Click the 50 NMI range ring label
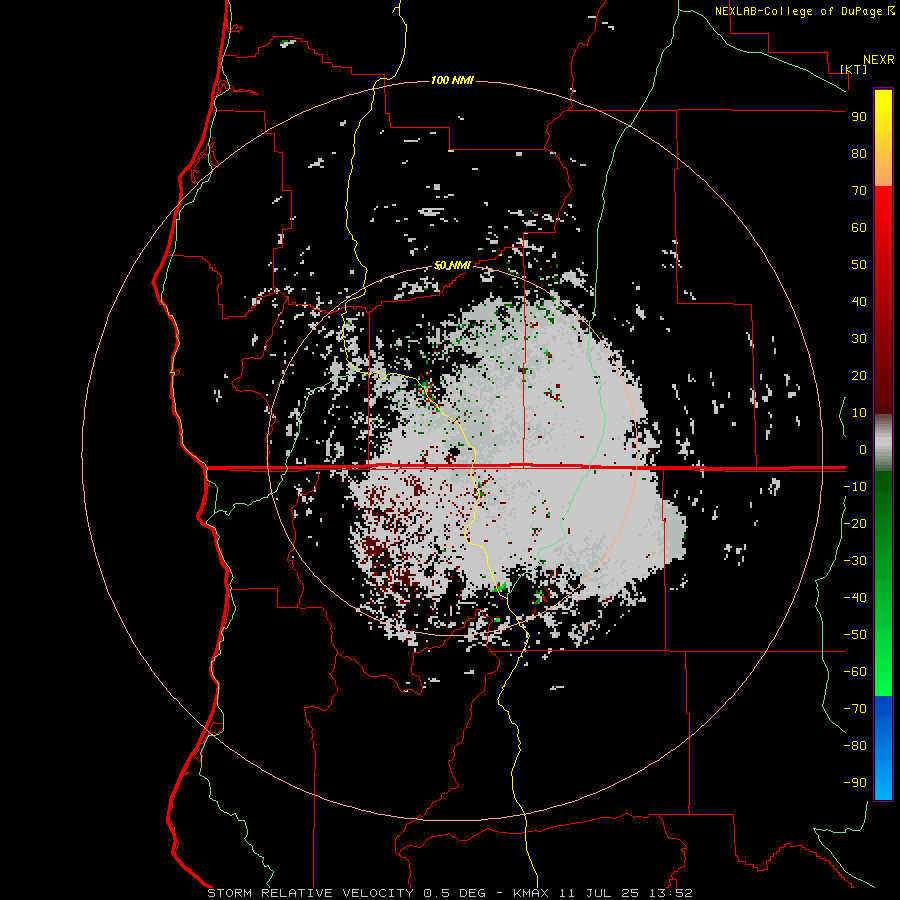This screenshot has width=900, height=900. coord(452,265)
